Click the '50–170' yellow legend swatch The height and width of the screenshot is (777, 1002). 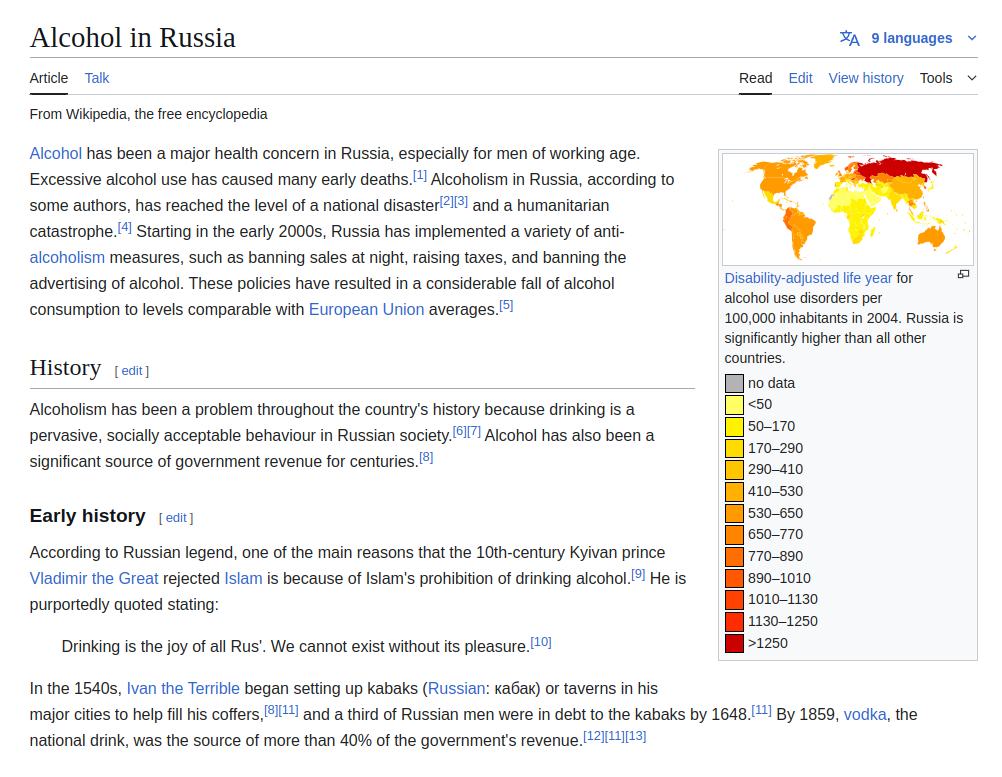[x=734, y=426]
